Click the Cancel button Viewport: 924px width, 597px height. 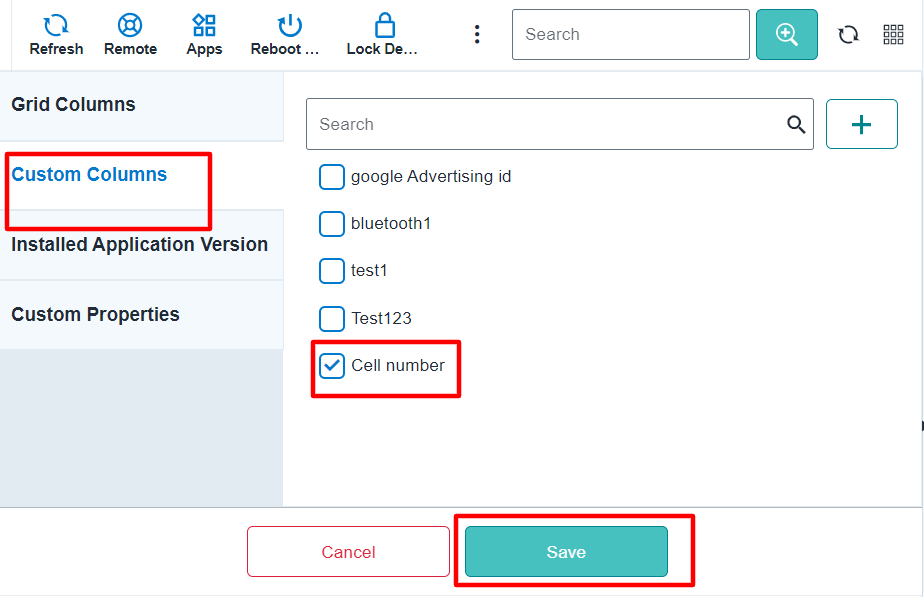click(348, 552)
